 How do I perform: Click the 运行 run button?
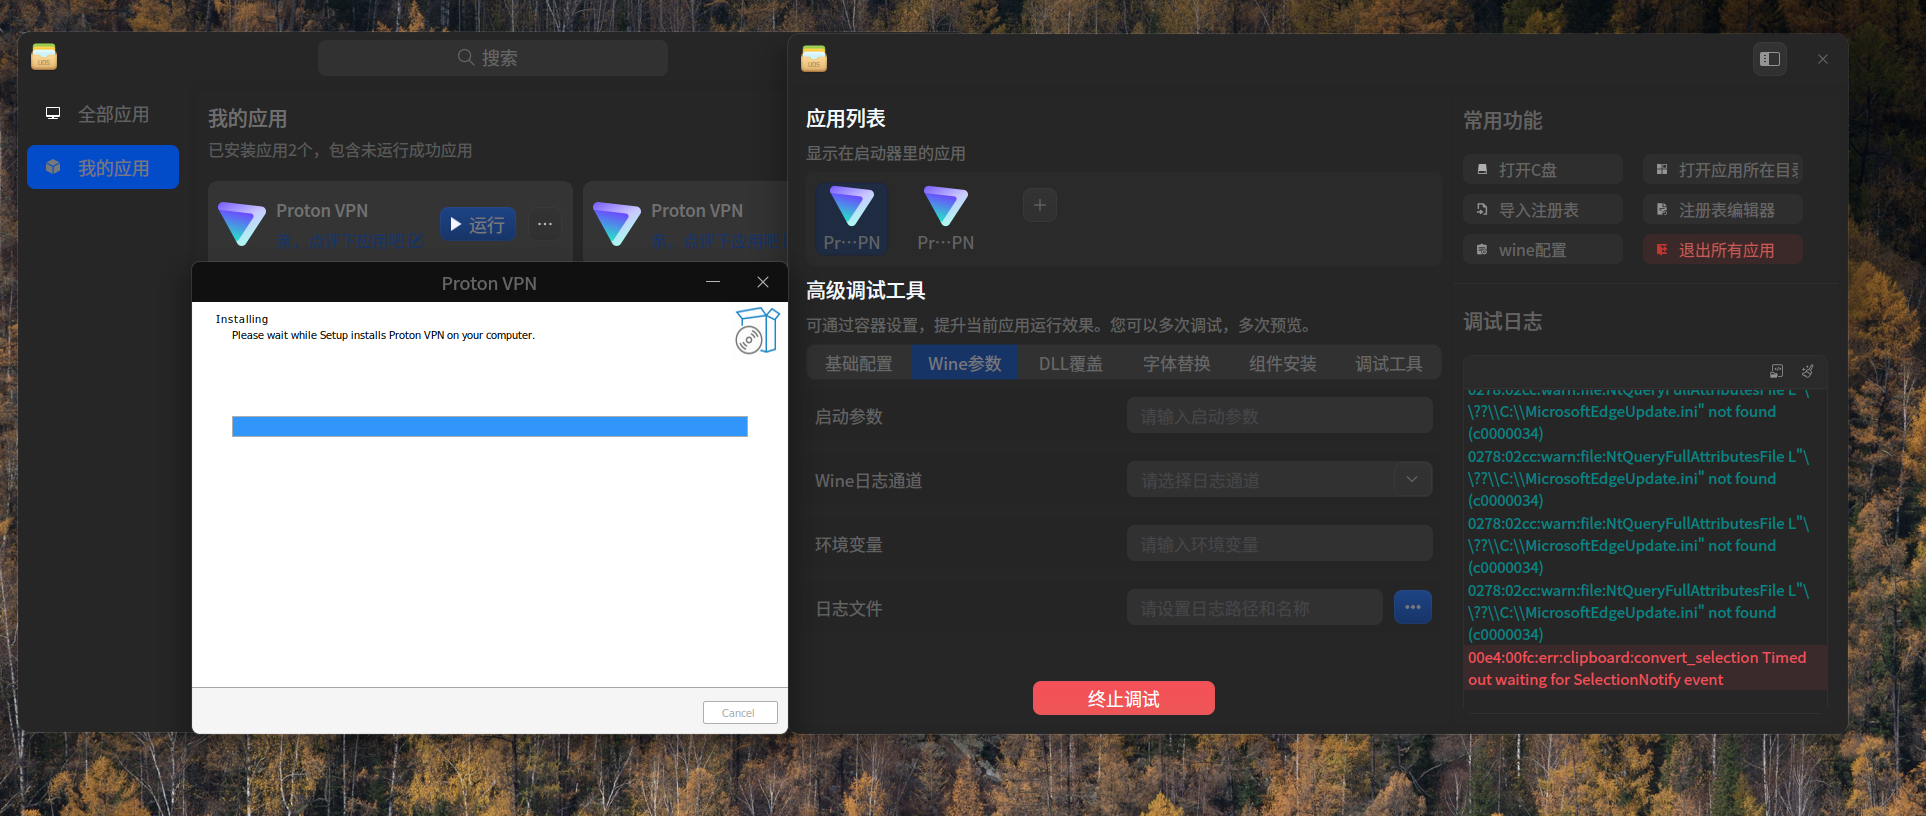tap(478, 225)
